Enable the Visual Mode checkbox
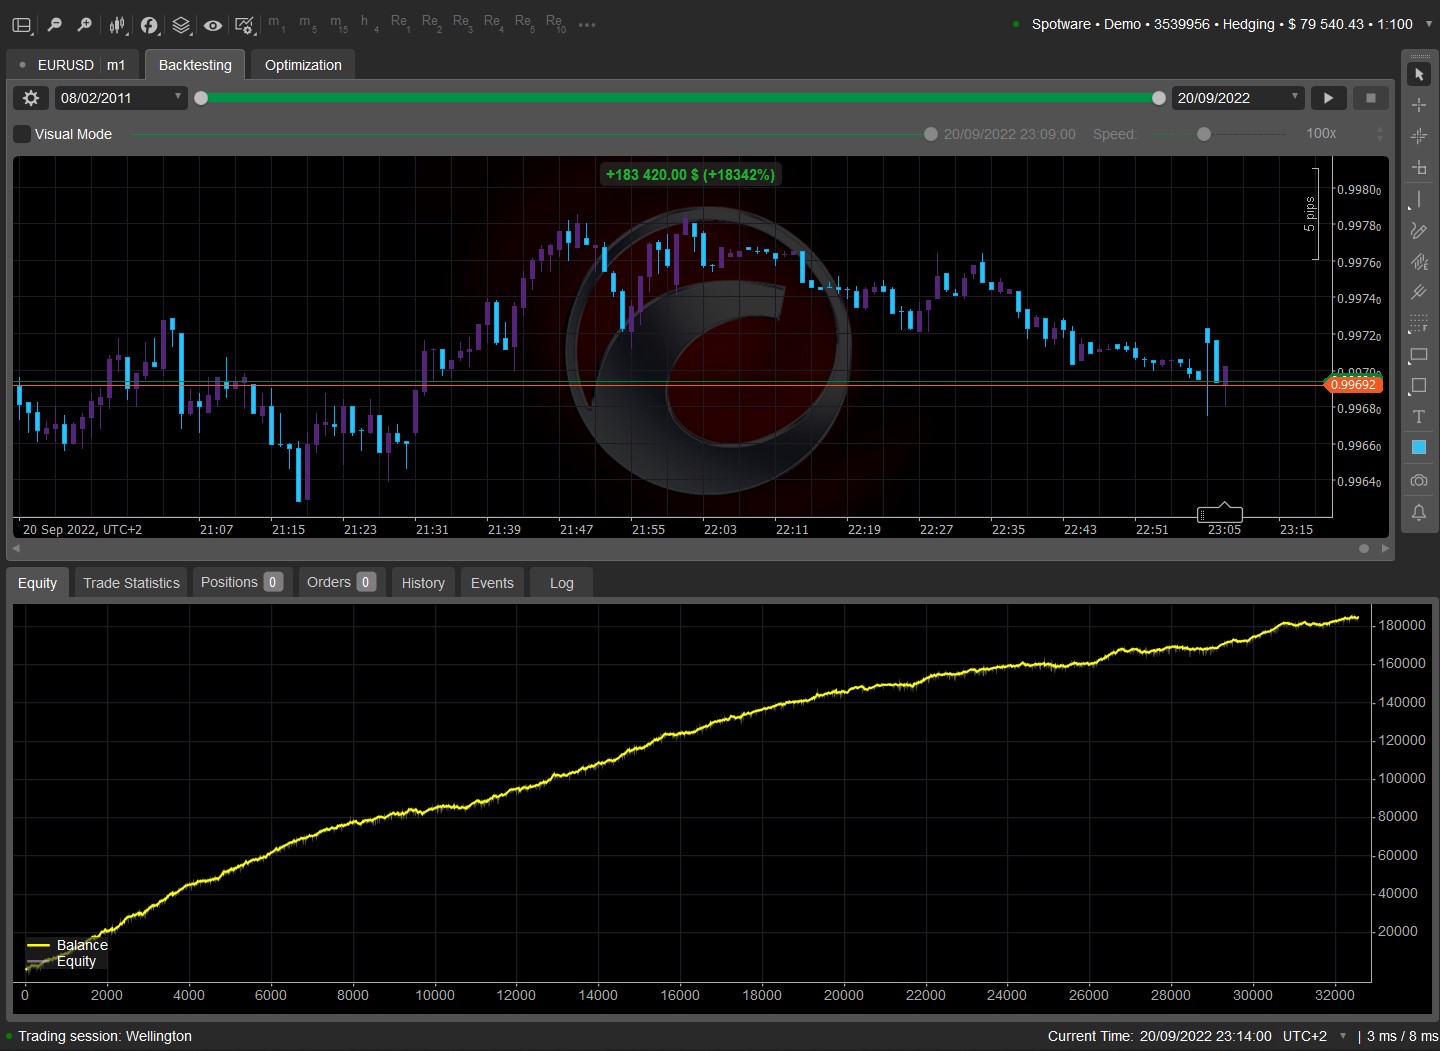The width and height of the screenshot is (1440, 1051). [x=22, y=134]
